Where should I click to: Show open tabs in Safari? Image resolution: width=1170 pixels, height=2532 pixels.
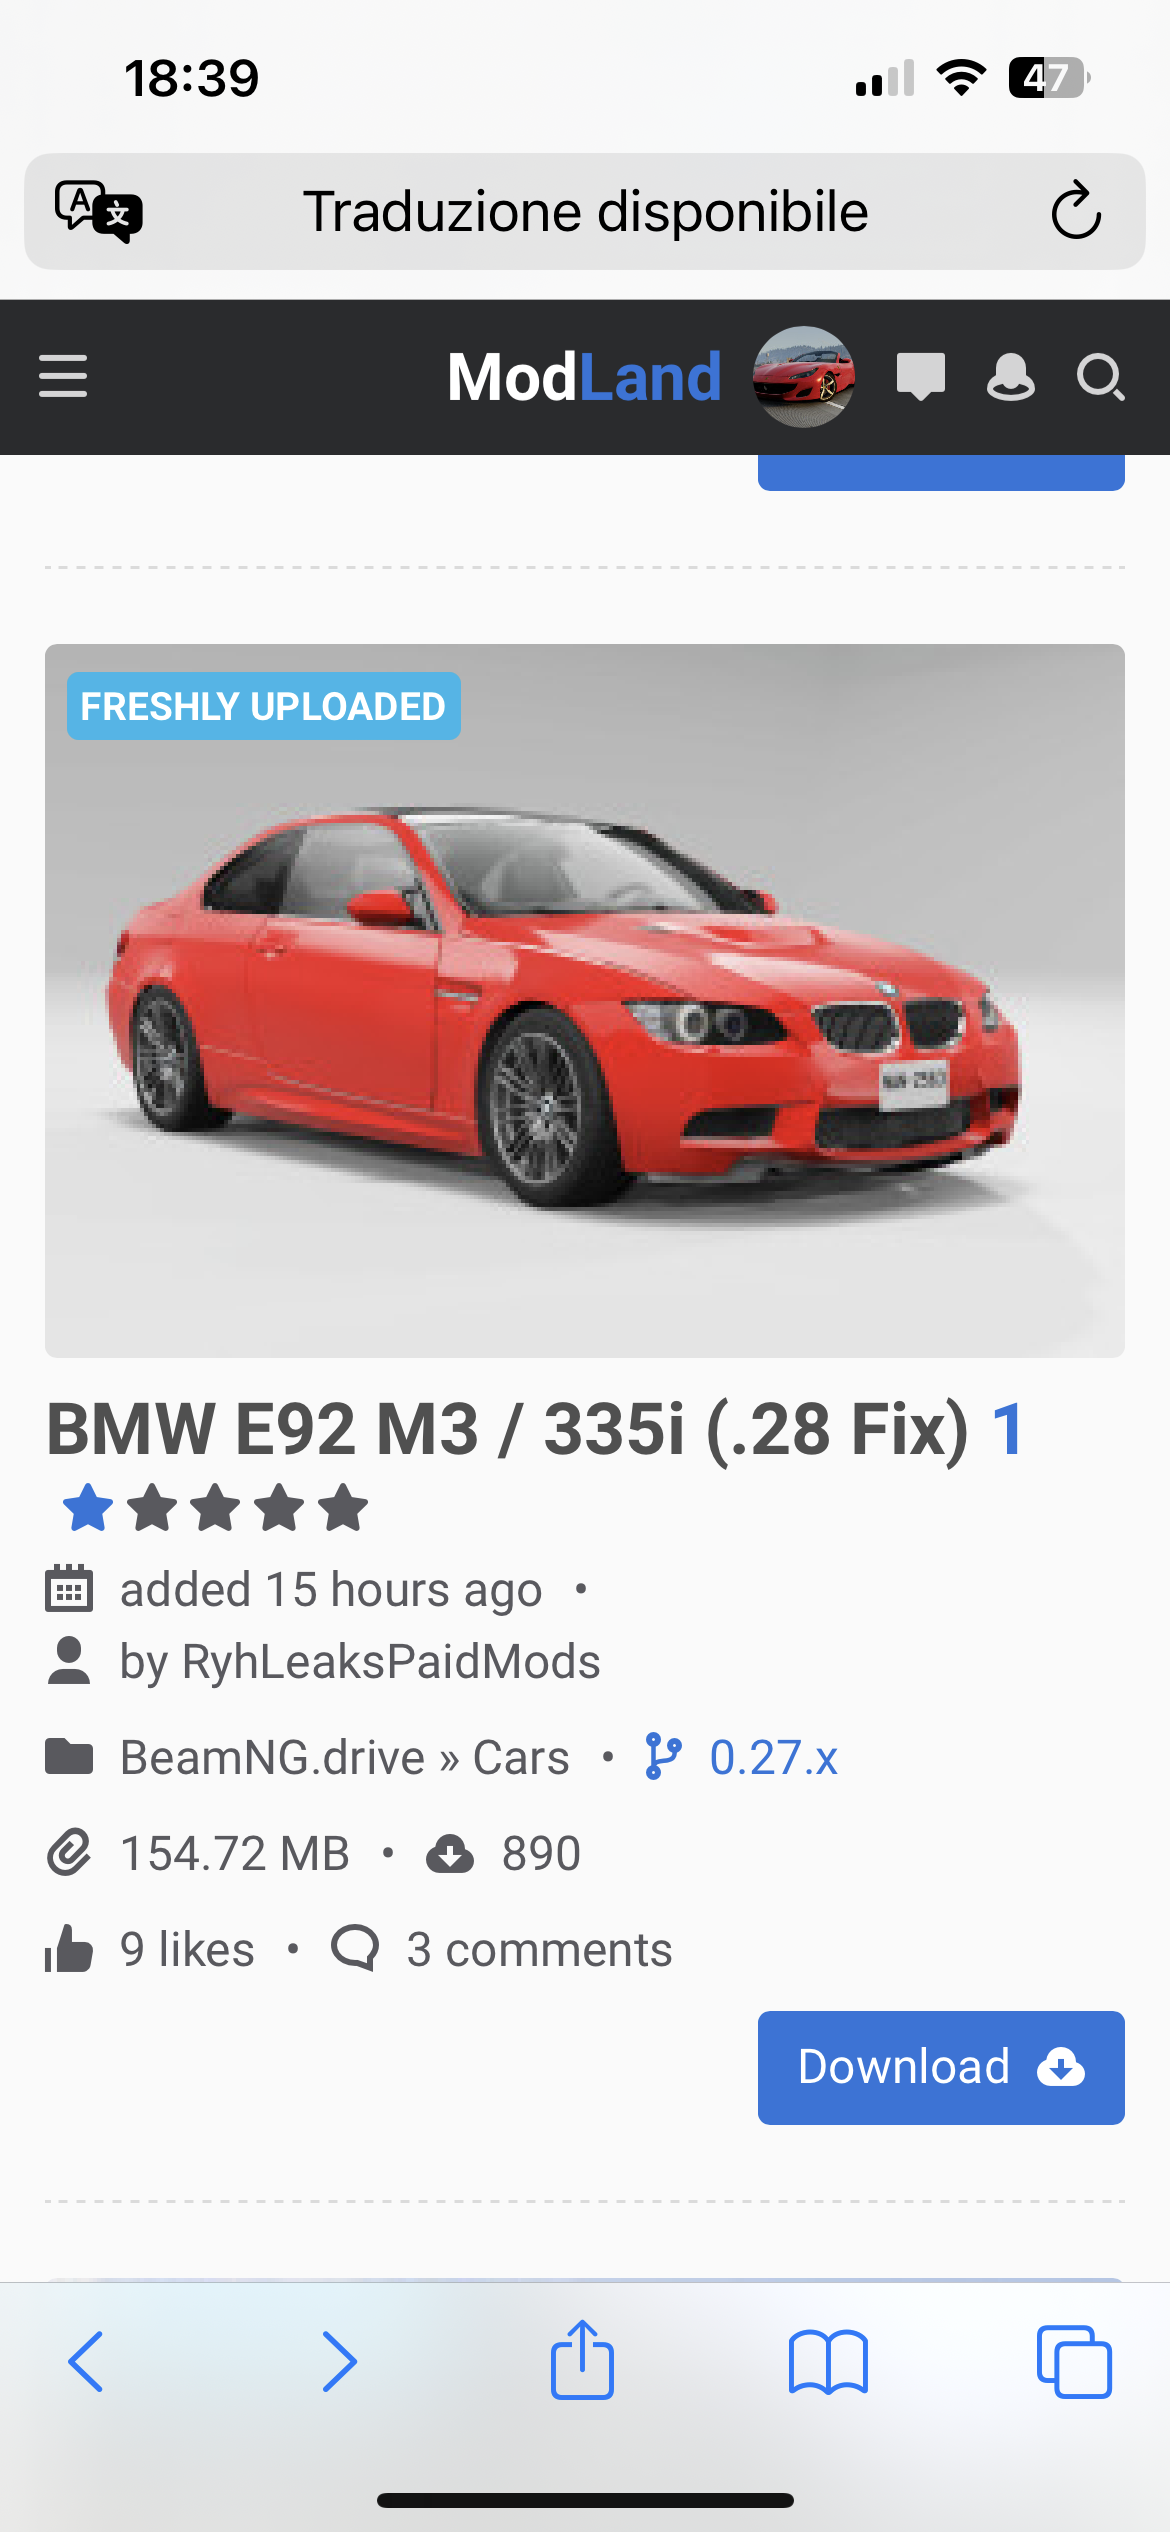pyautogui.click(x=1074, y=2362)
